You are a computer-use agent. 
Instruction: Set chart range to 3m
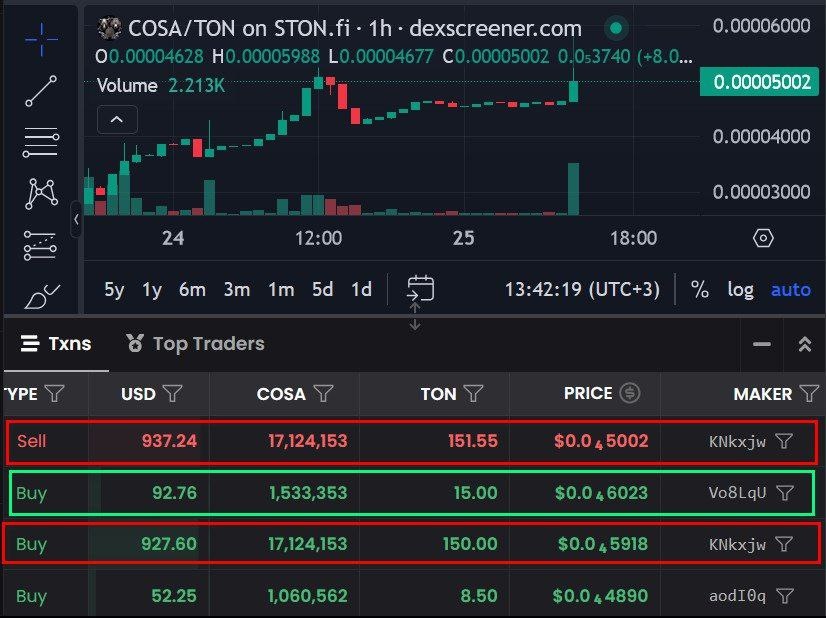click(x=237, y=289)
